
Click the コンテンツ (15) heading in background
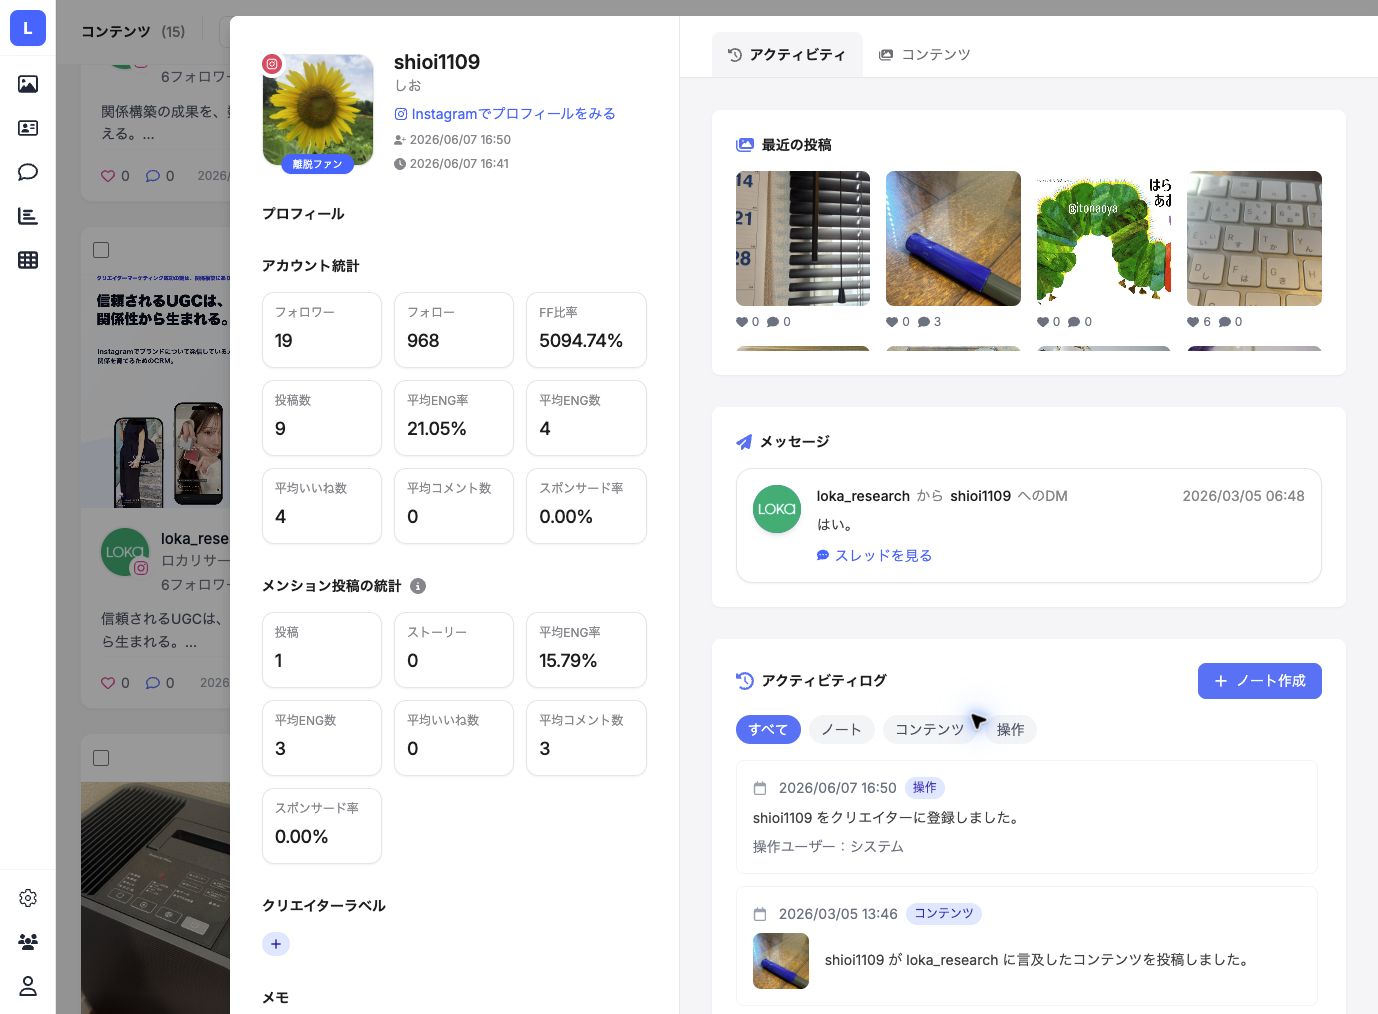(x=133, y=32)
